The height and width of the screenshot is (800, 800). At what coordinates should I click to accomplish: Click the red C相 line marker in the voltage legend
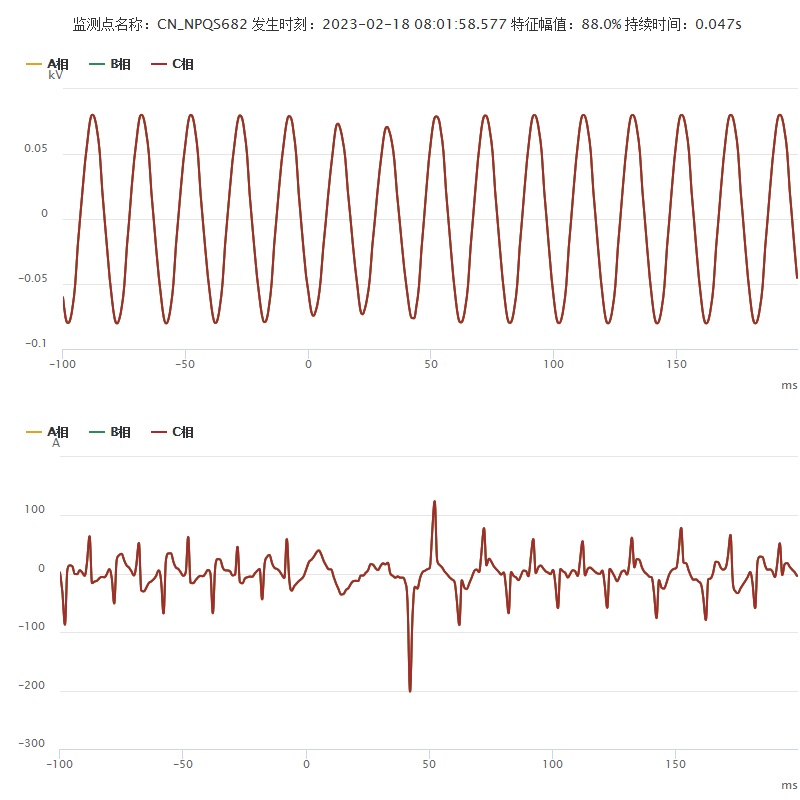158,64
